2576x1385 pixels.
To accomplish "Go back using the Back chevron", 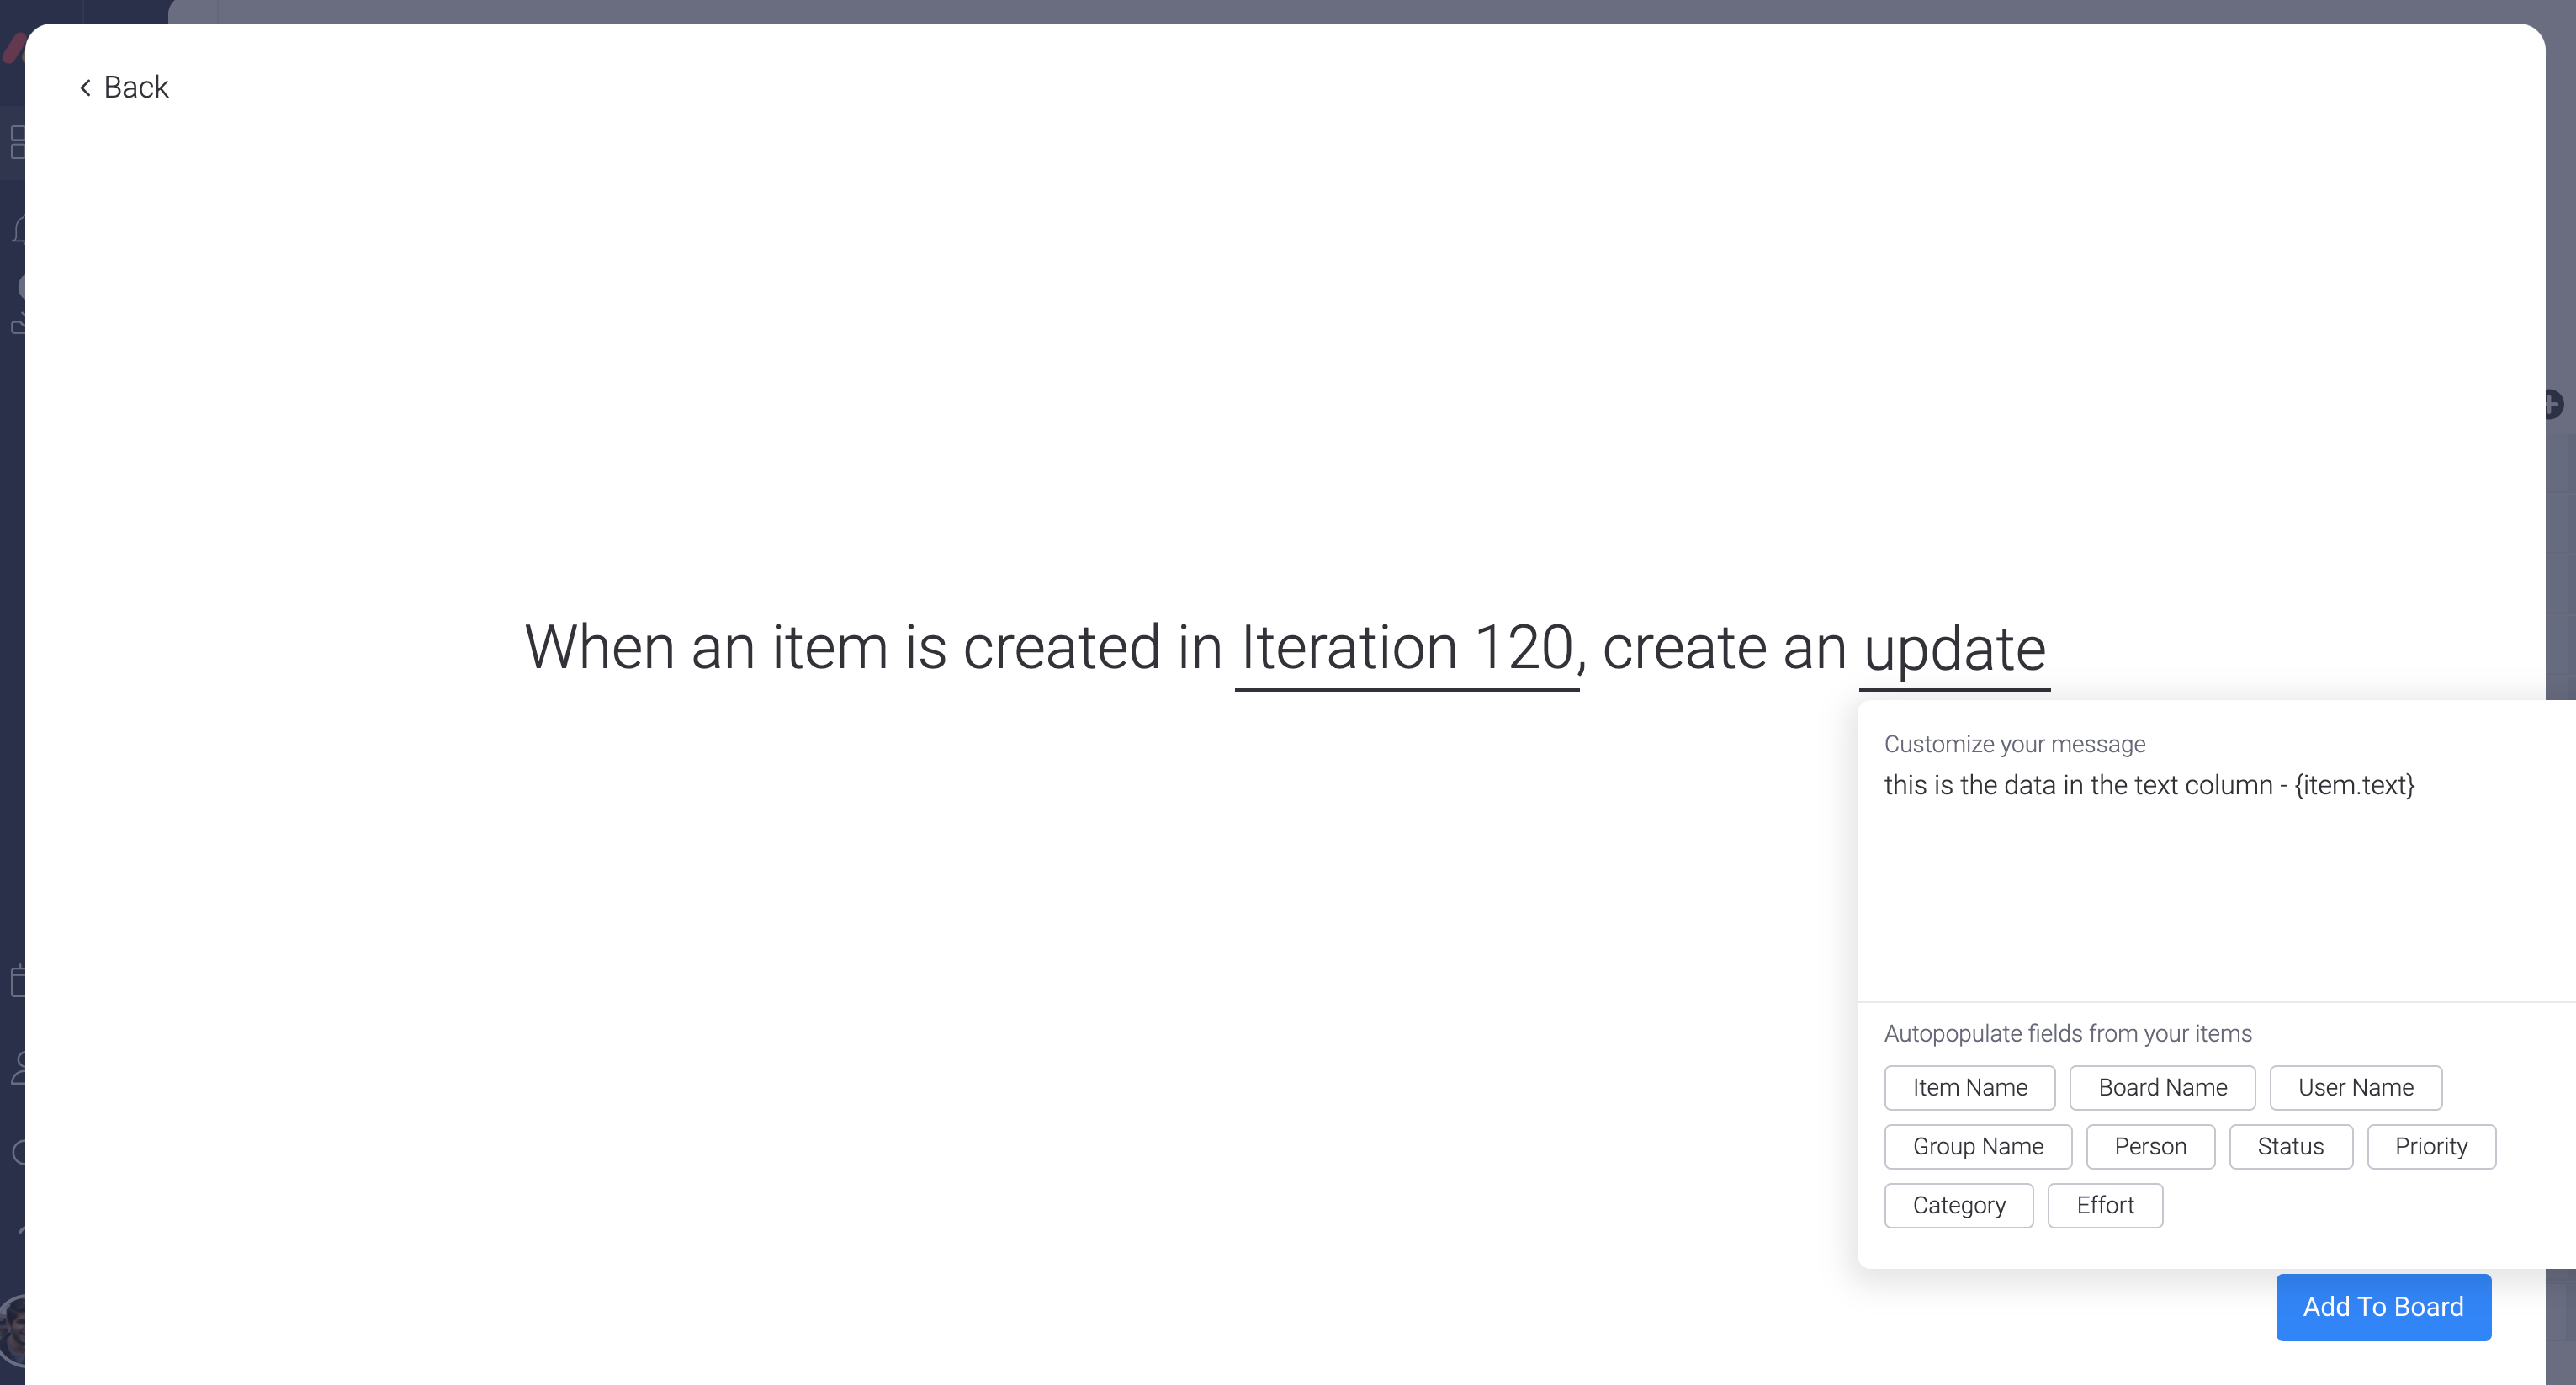I will tap(85, 88).
